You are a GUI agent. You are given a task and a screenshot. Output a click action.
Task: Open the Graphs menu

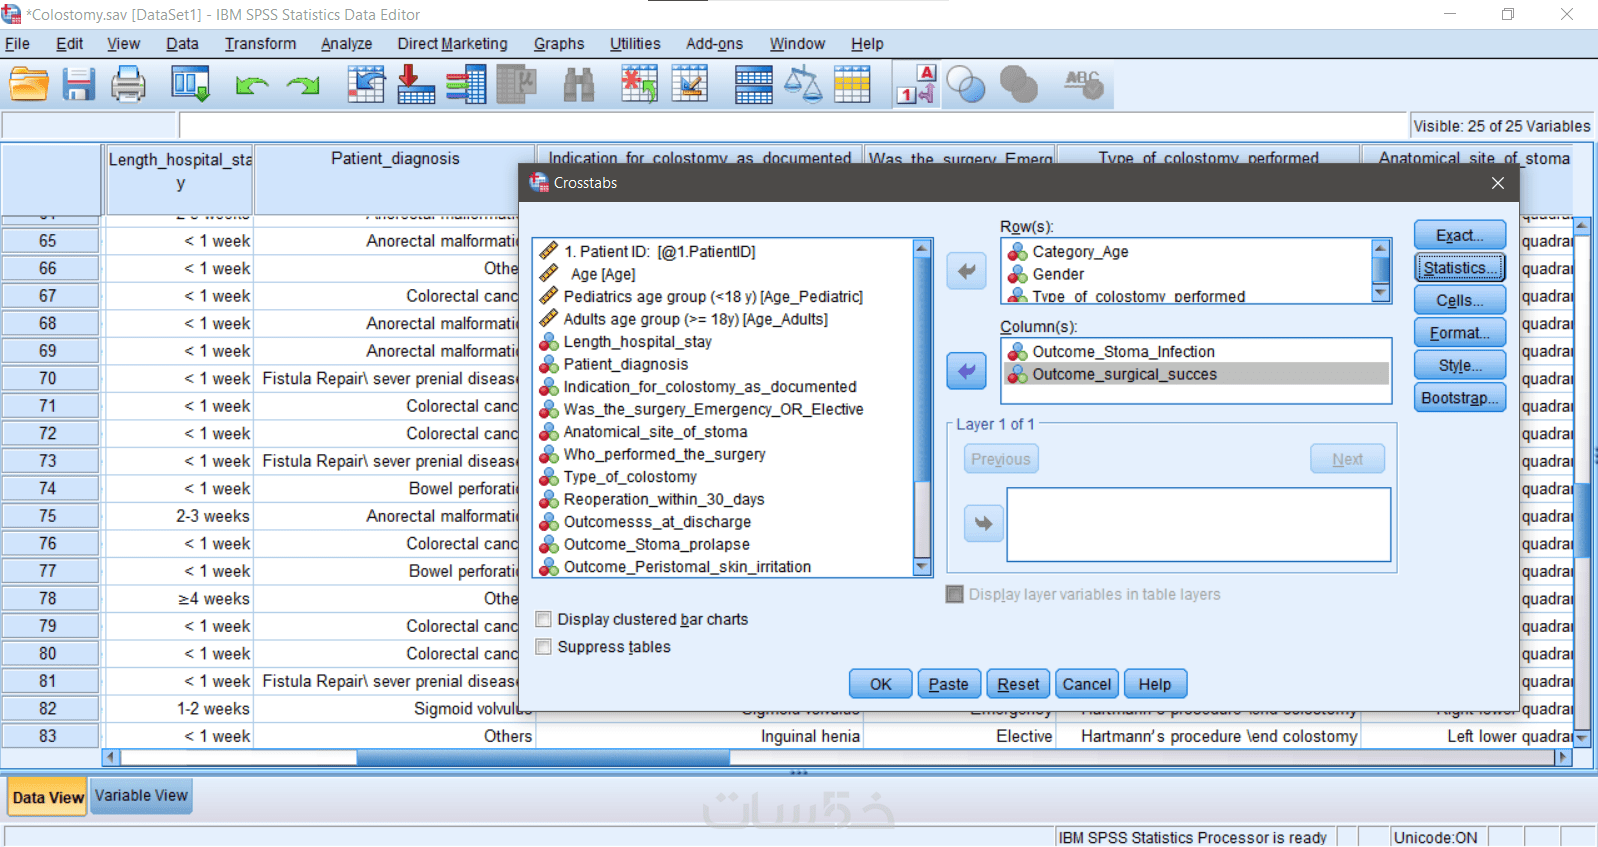559,44
